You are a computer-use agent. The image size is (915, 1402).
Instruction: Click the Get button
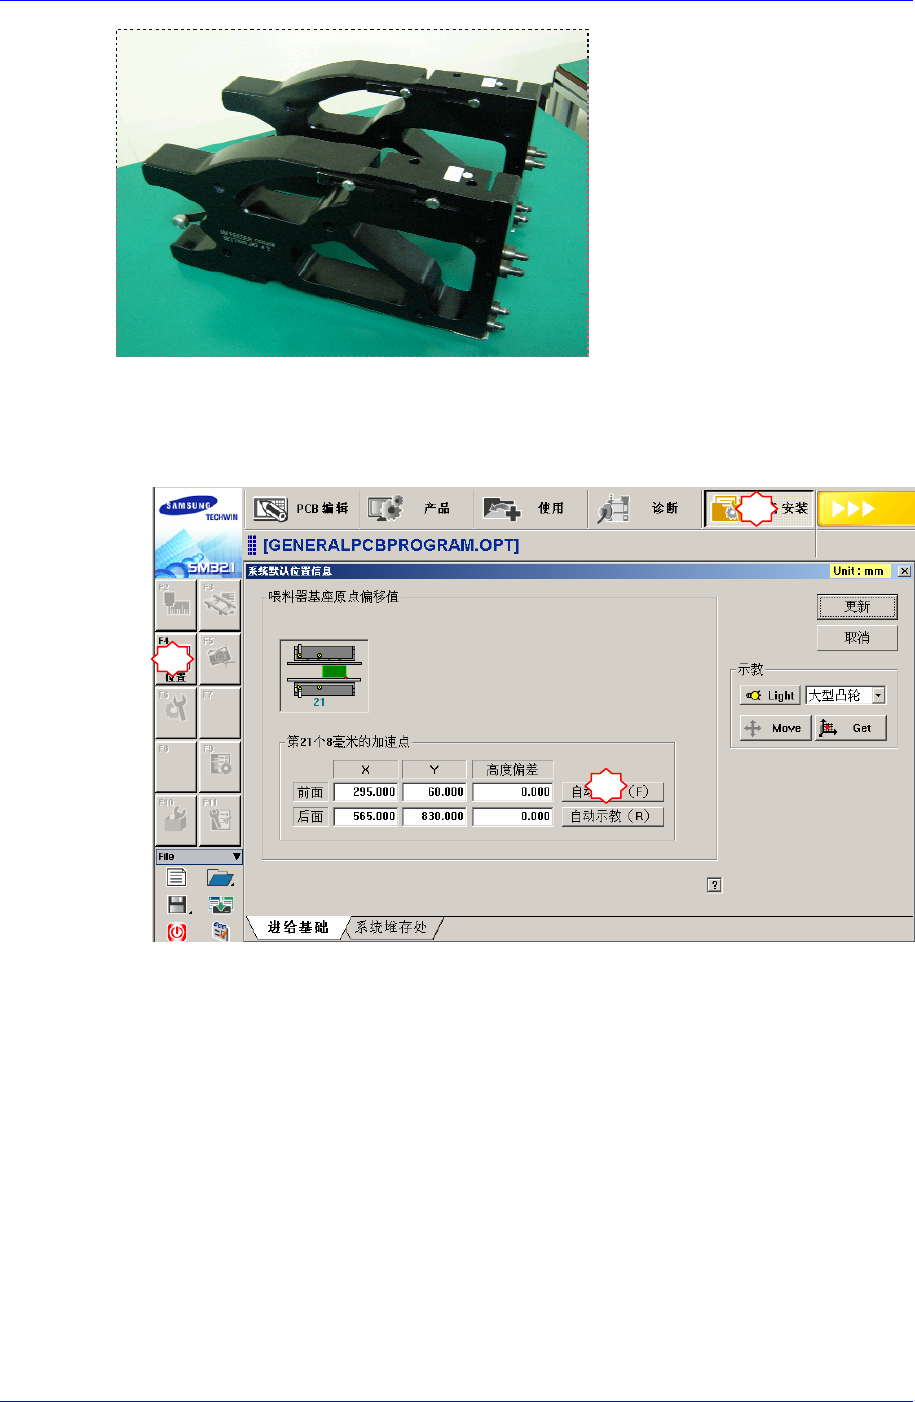click(x=851, y=728)
